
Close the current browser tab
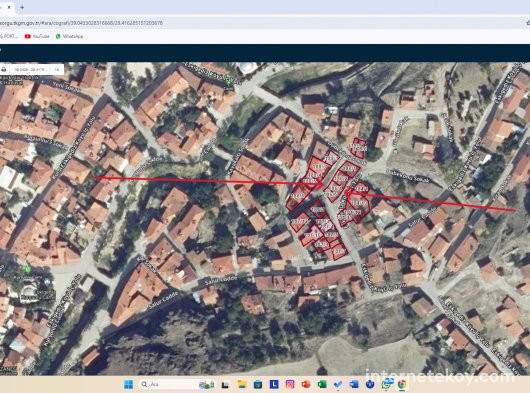click(9, 7)
